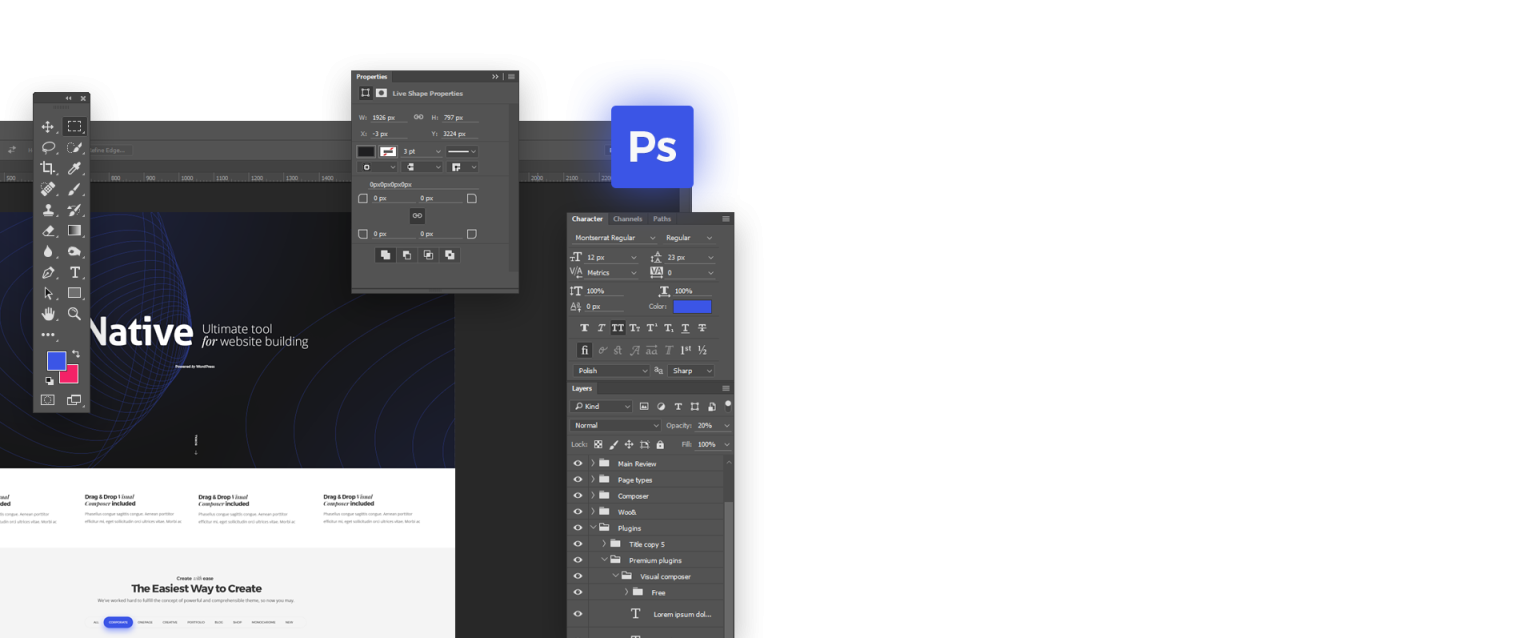Open the stroke width 3 pt dropdown

(x=422, y=152)
